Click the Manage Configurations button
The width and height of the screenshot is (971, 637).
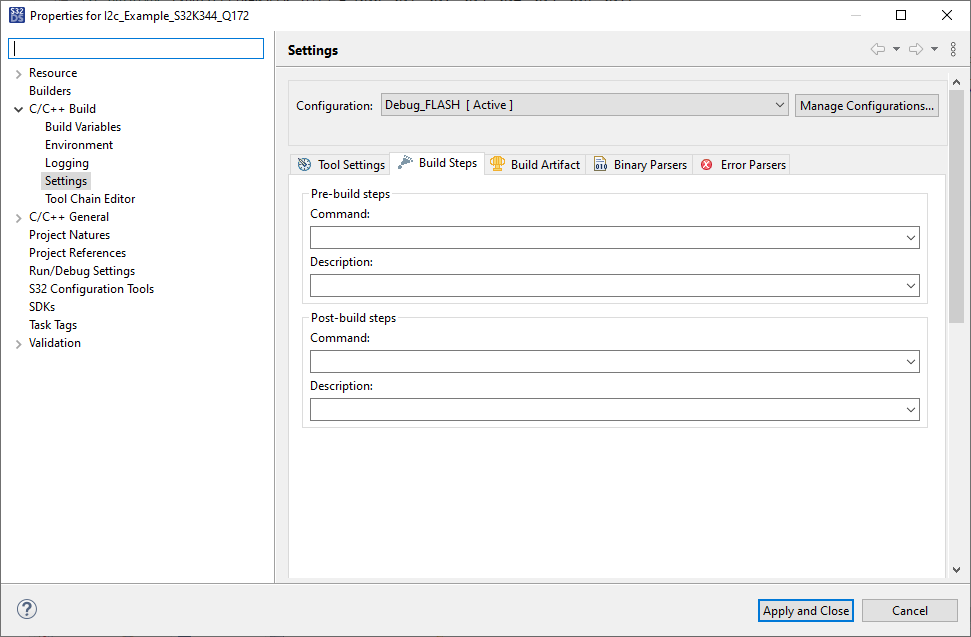point(866,104)
